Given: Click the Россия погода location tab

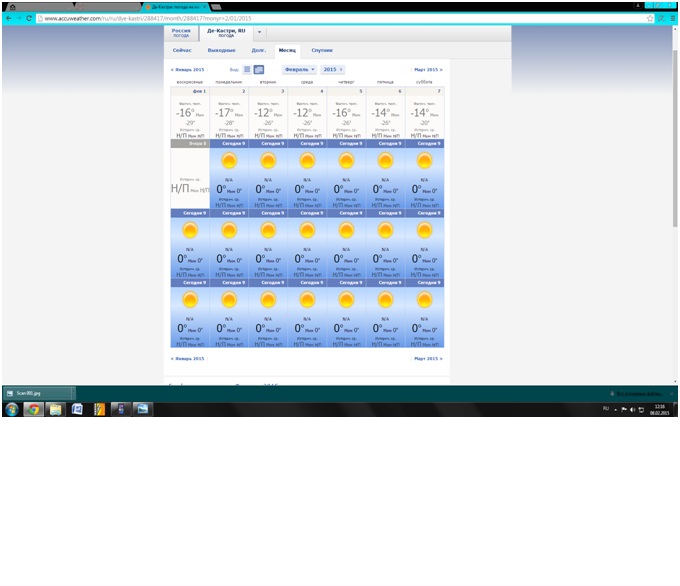Looking at the screenshot, I should 182,33.
